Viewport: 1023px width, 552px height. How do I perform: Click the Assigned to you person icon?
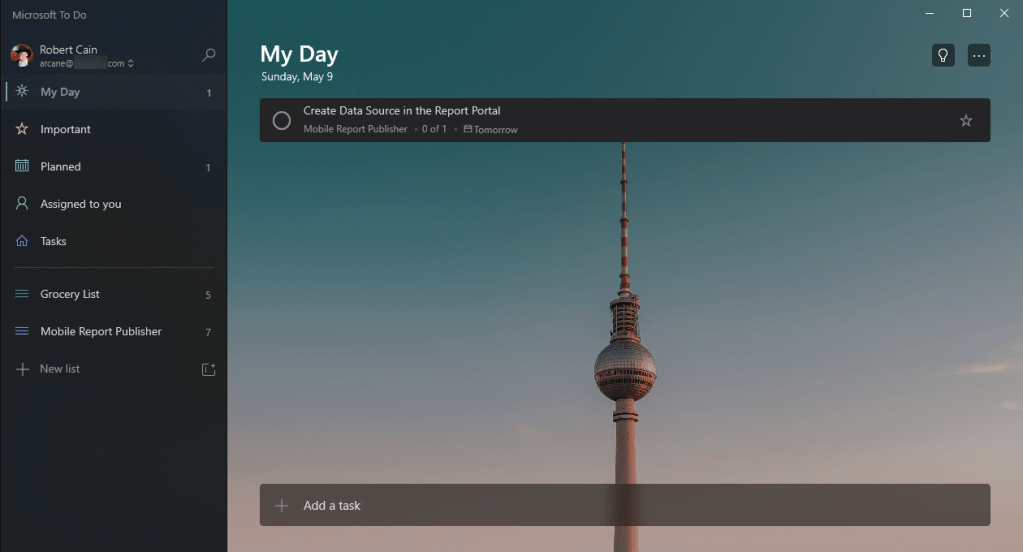point(22,203)
